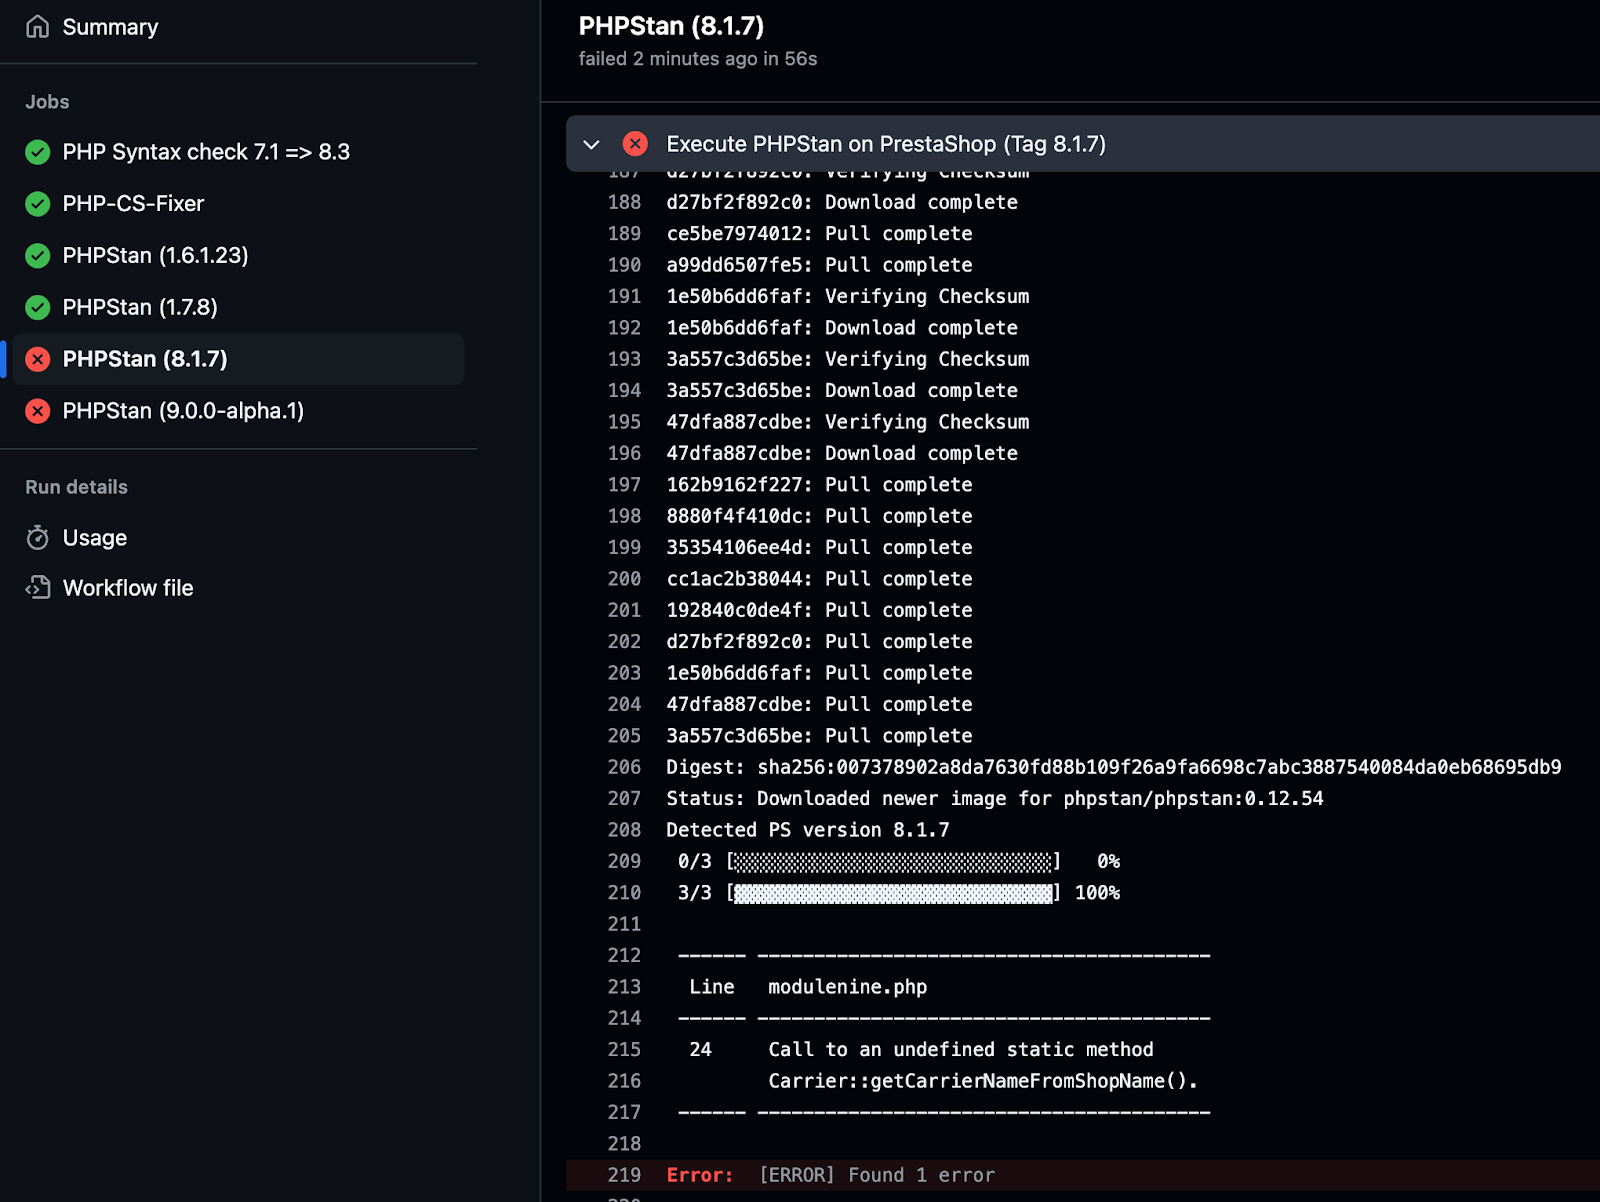Click the 0/3 progress bar in log

tap(894, 861)
